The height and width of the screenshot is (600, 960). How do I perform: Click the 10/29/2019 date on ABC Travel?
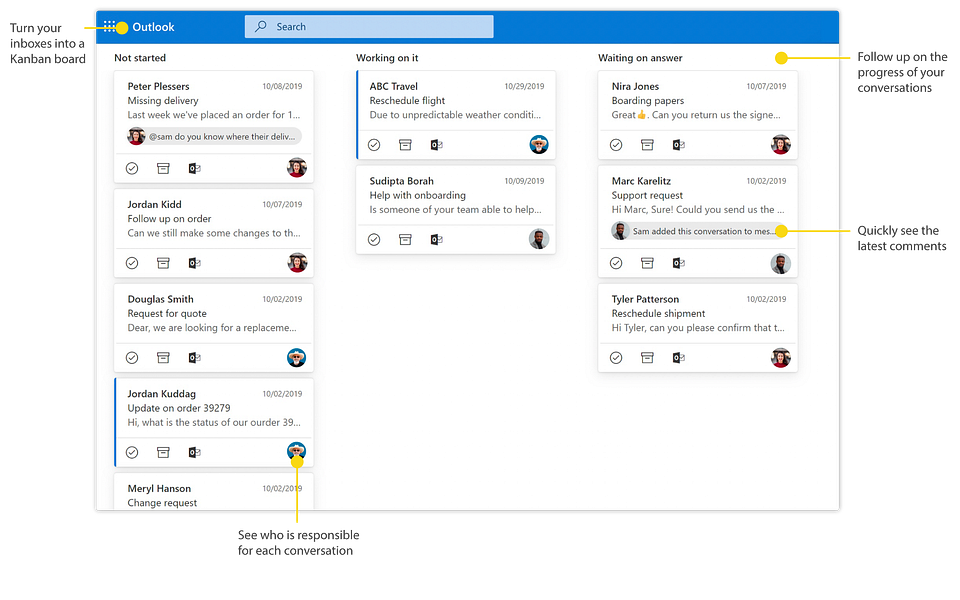pyautogui.click(x=524, y=86)
